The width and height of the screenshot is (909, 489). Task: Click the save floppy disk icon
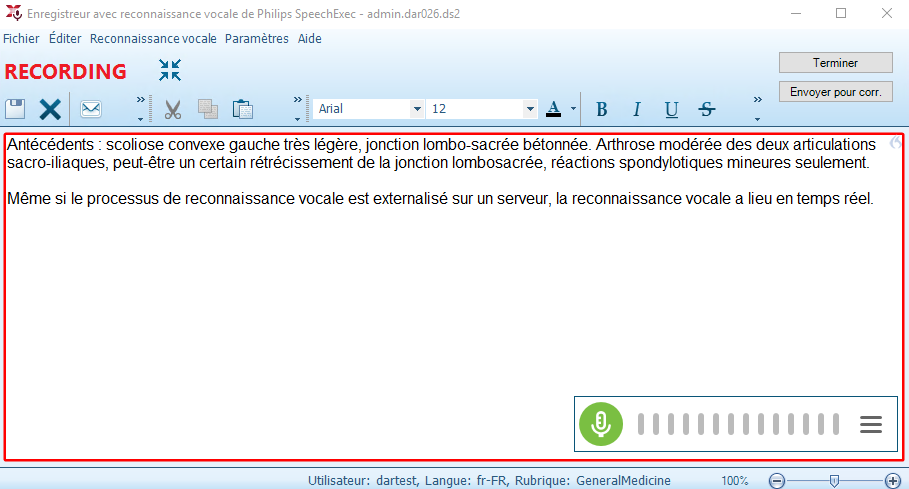[x=16, y=109]
